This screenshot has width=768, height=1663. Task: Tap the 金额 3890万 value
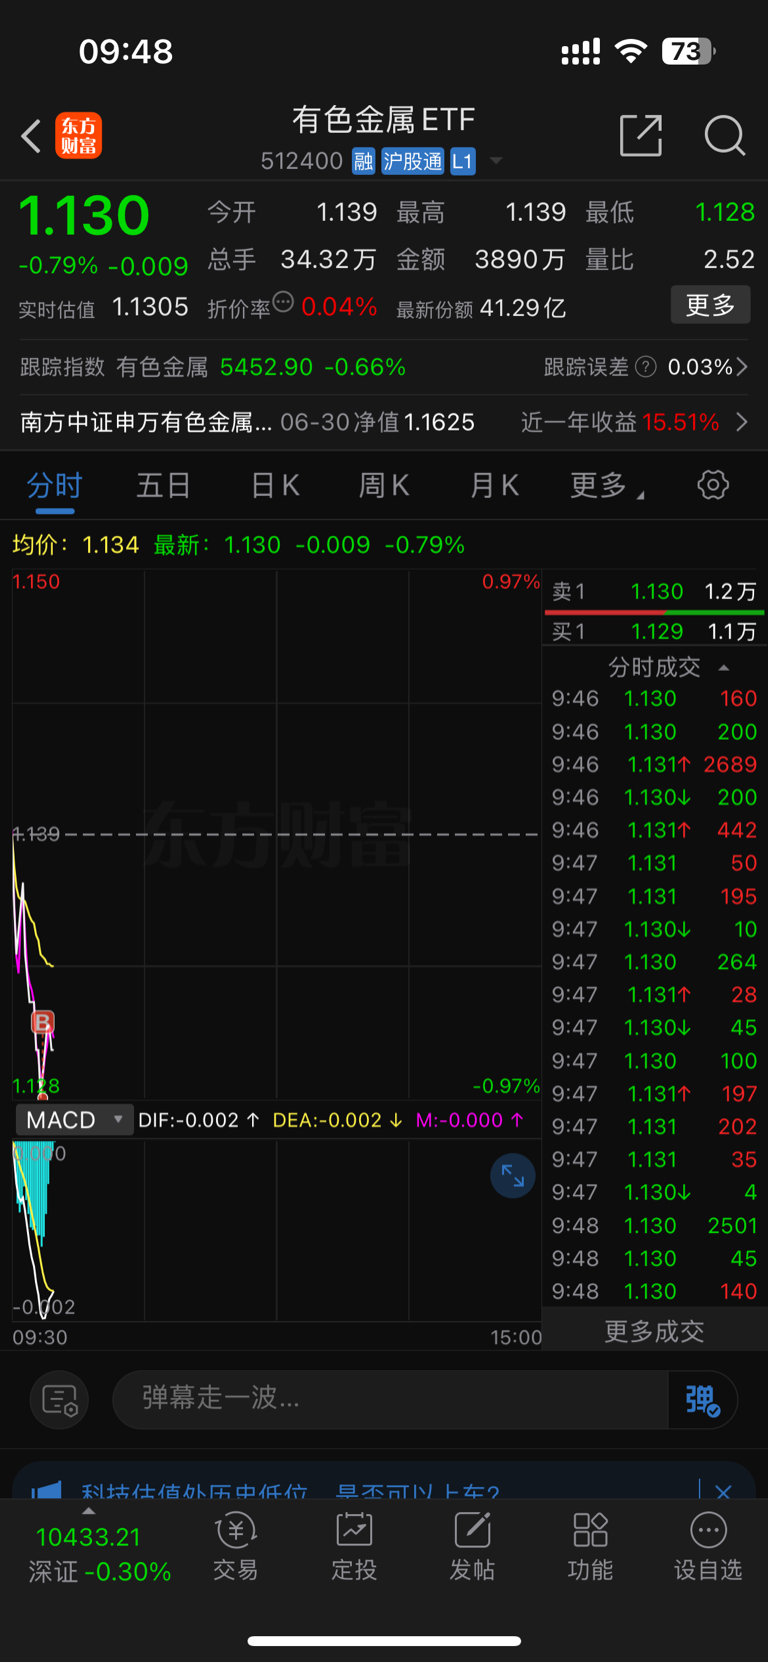pyautogui.click(x=520, y=260)
